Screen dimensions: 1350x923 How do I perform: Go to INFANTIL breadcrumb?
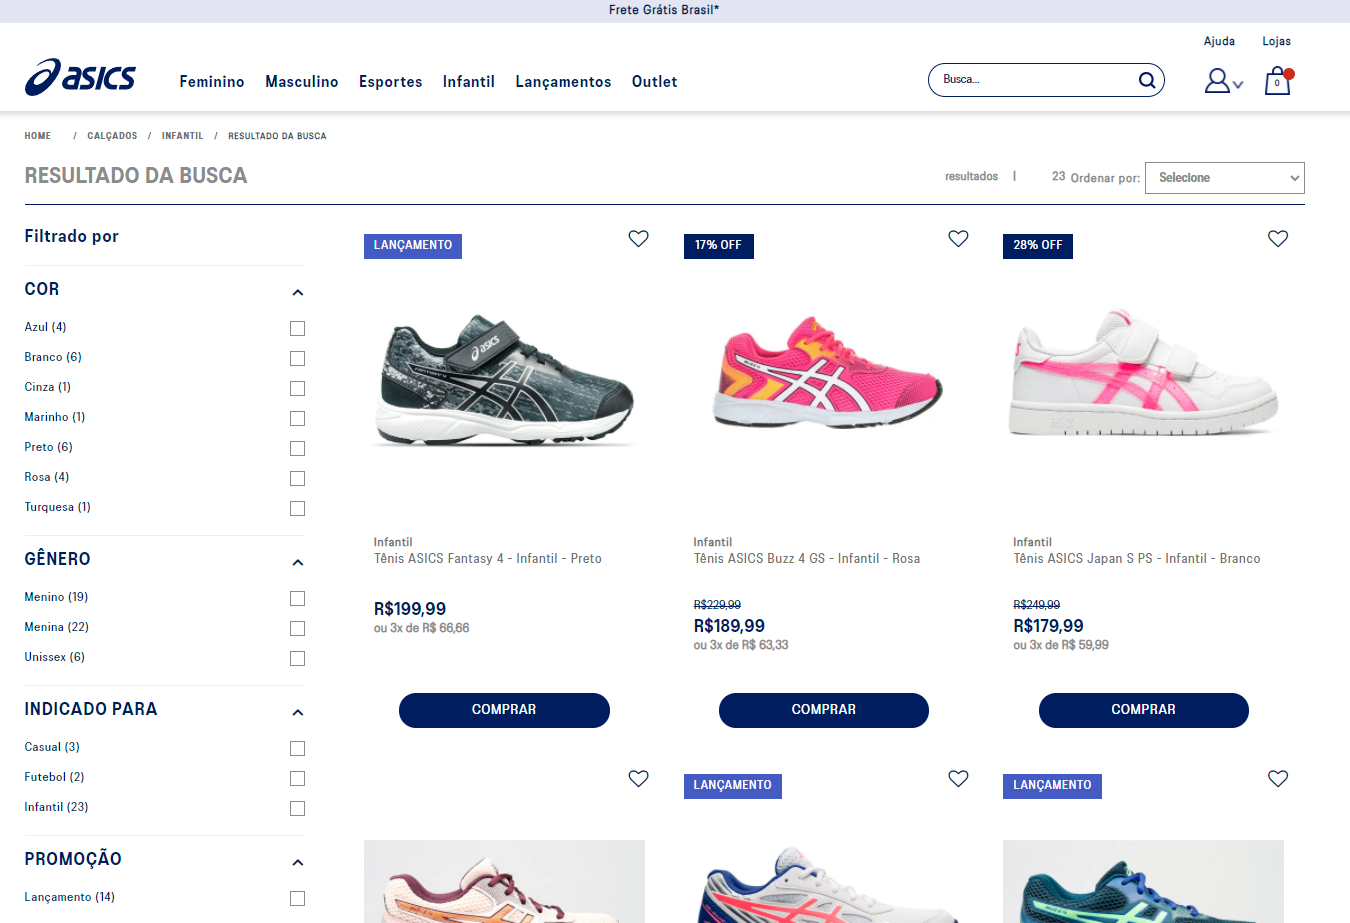(183, 136)
